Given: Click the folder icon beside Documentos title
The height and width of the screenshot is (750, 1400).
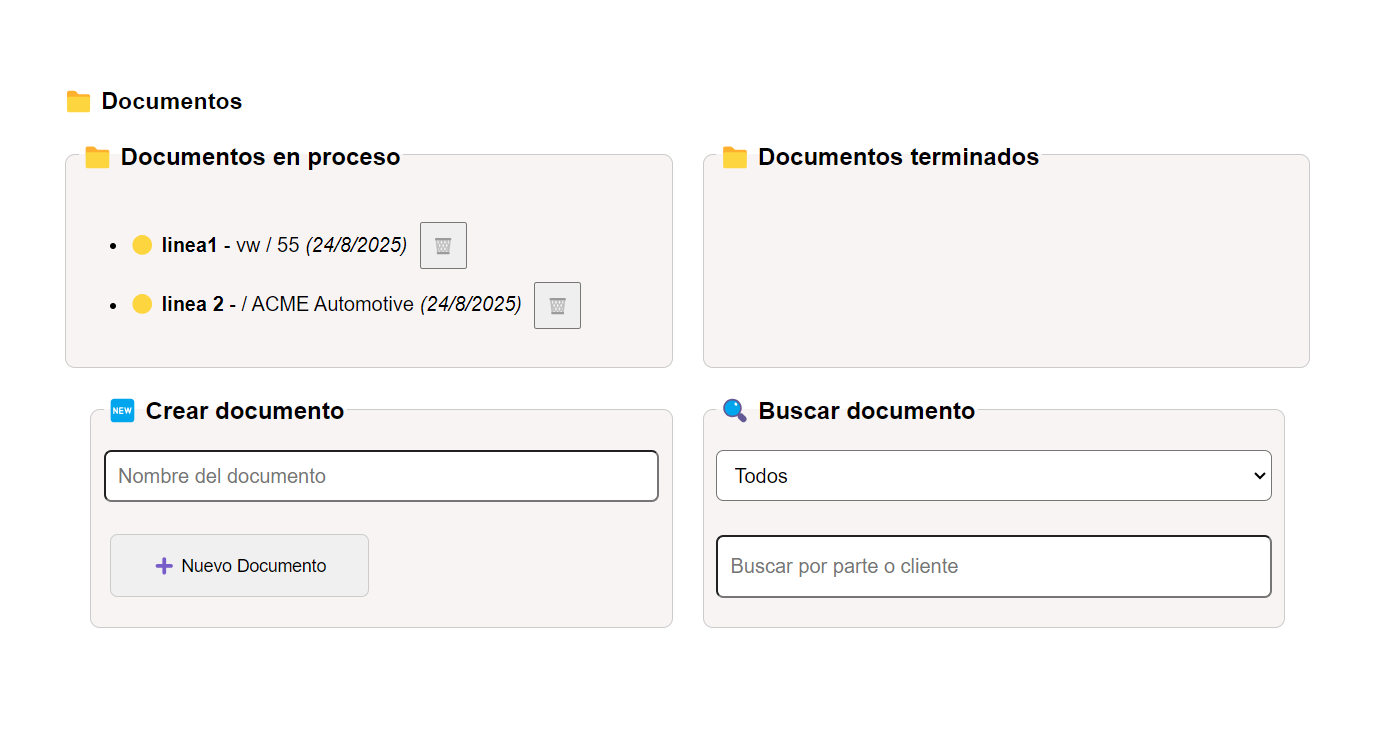Looking at the screenshot, I should point(78,102).
